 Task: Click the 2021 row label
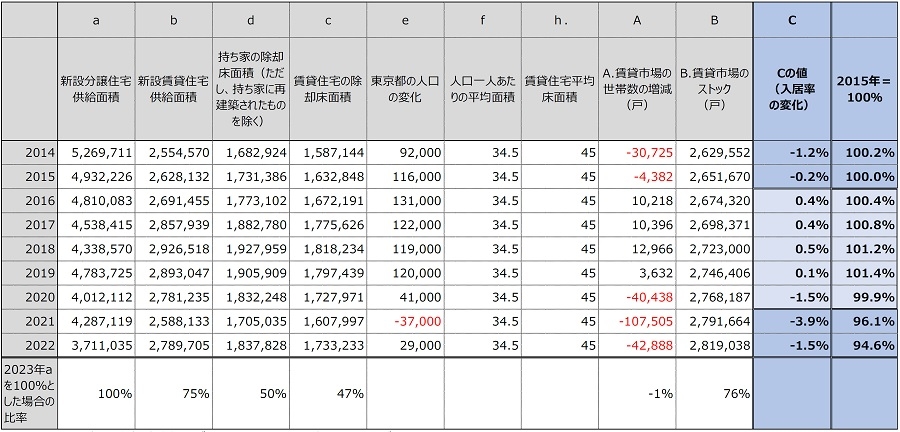coord(29,321)
